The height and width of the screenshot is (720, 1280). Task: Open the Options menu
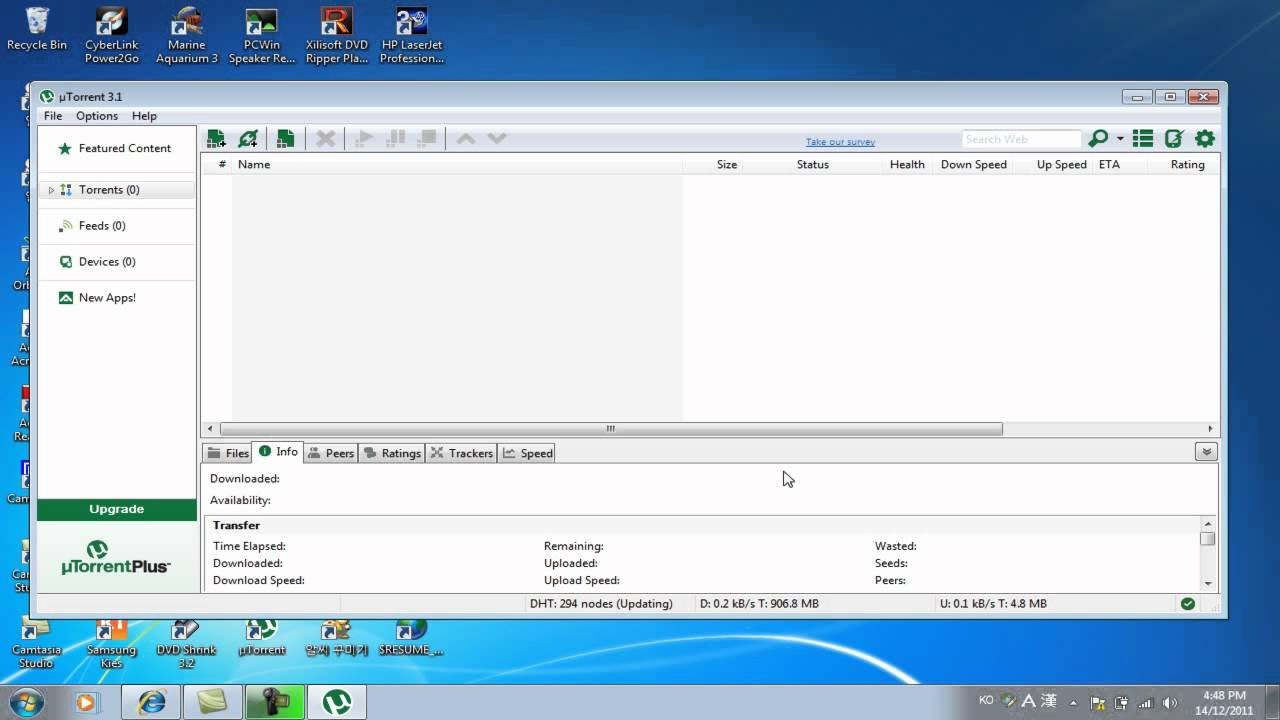pyautogui.click(x=97, y=116)
